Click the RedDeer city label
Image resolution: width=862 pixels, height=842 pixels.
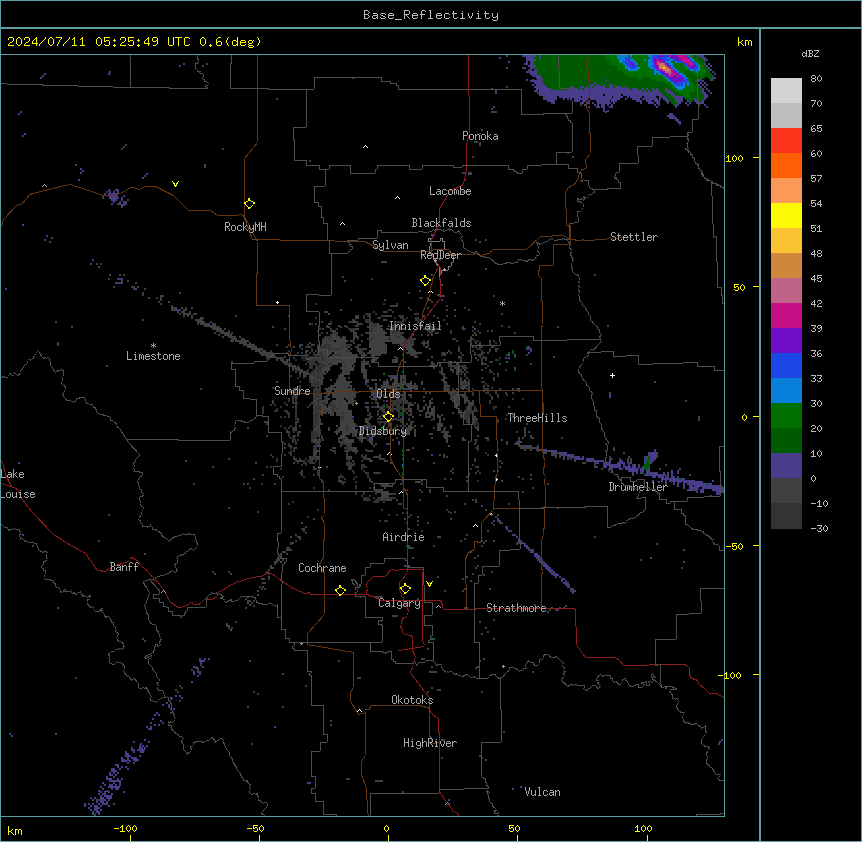coord(440,255)
